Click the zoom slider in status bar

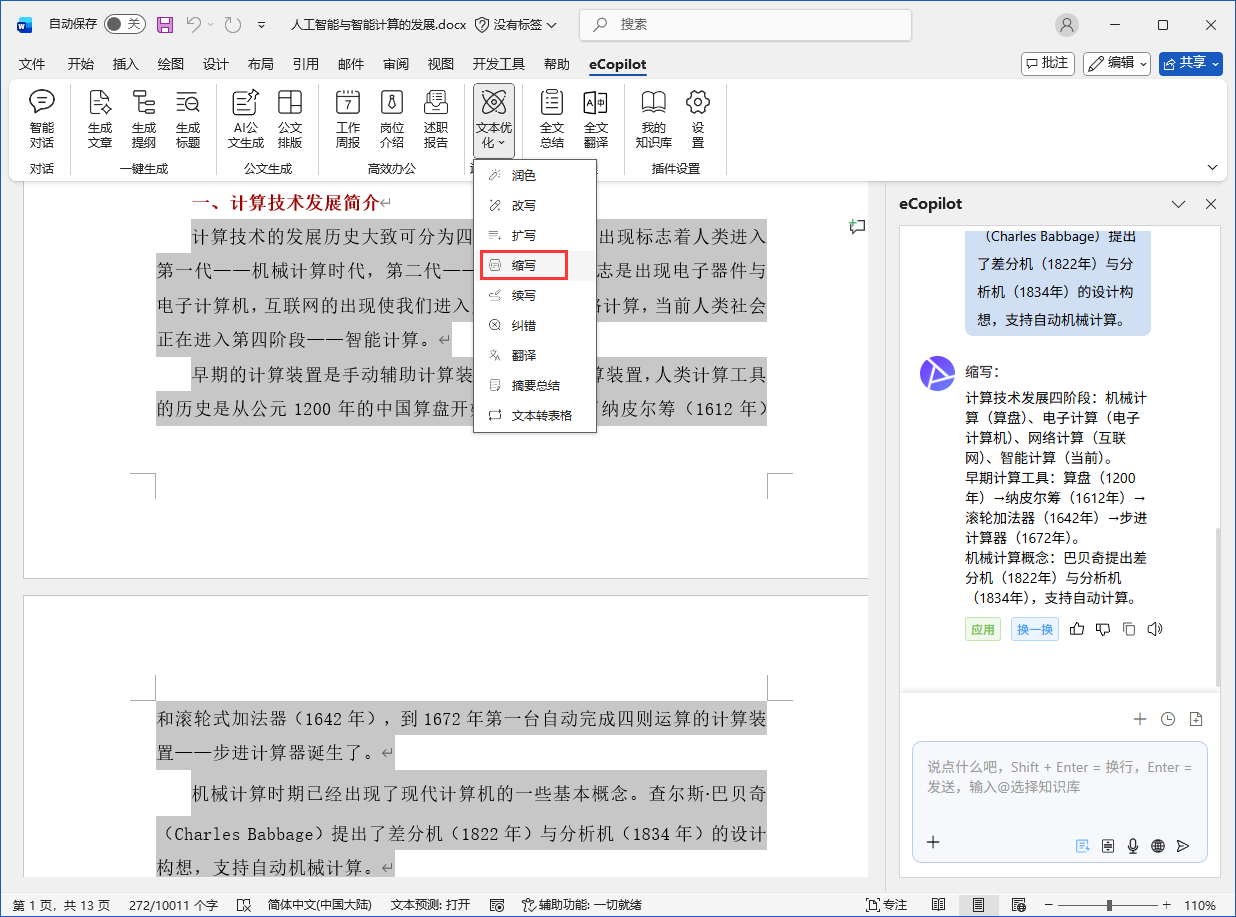point(1108,905)
